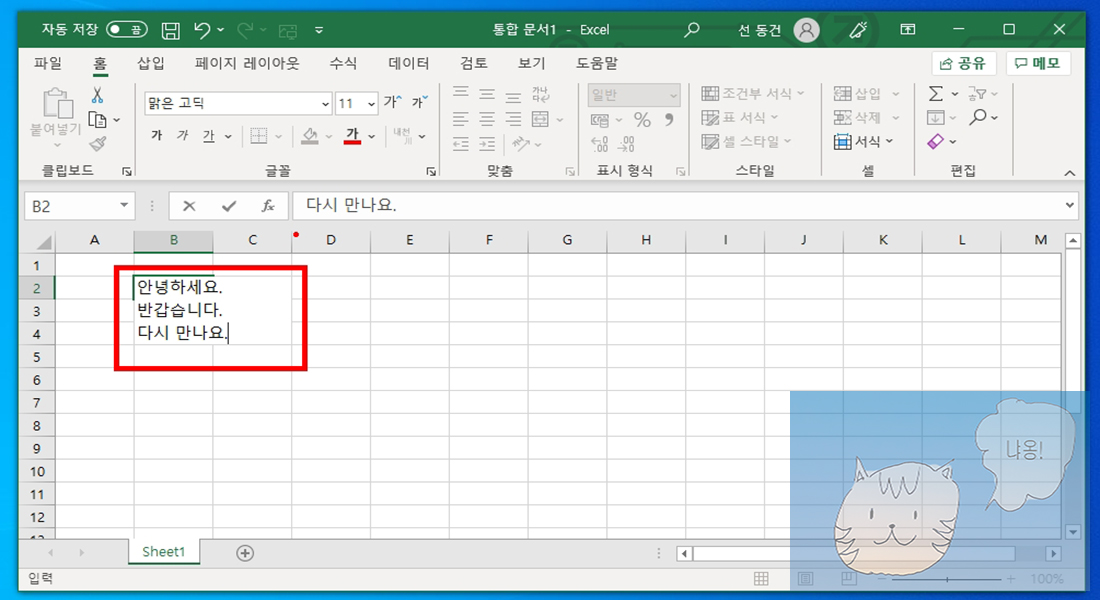Click the 메모 comments button
This screenshot has height=600, width=1100.
[1038, 63]
